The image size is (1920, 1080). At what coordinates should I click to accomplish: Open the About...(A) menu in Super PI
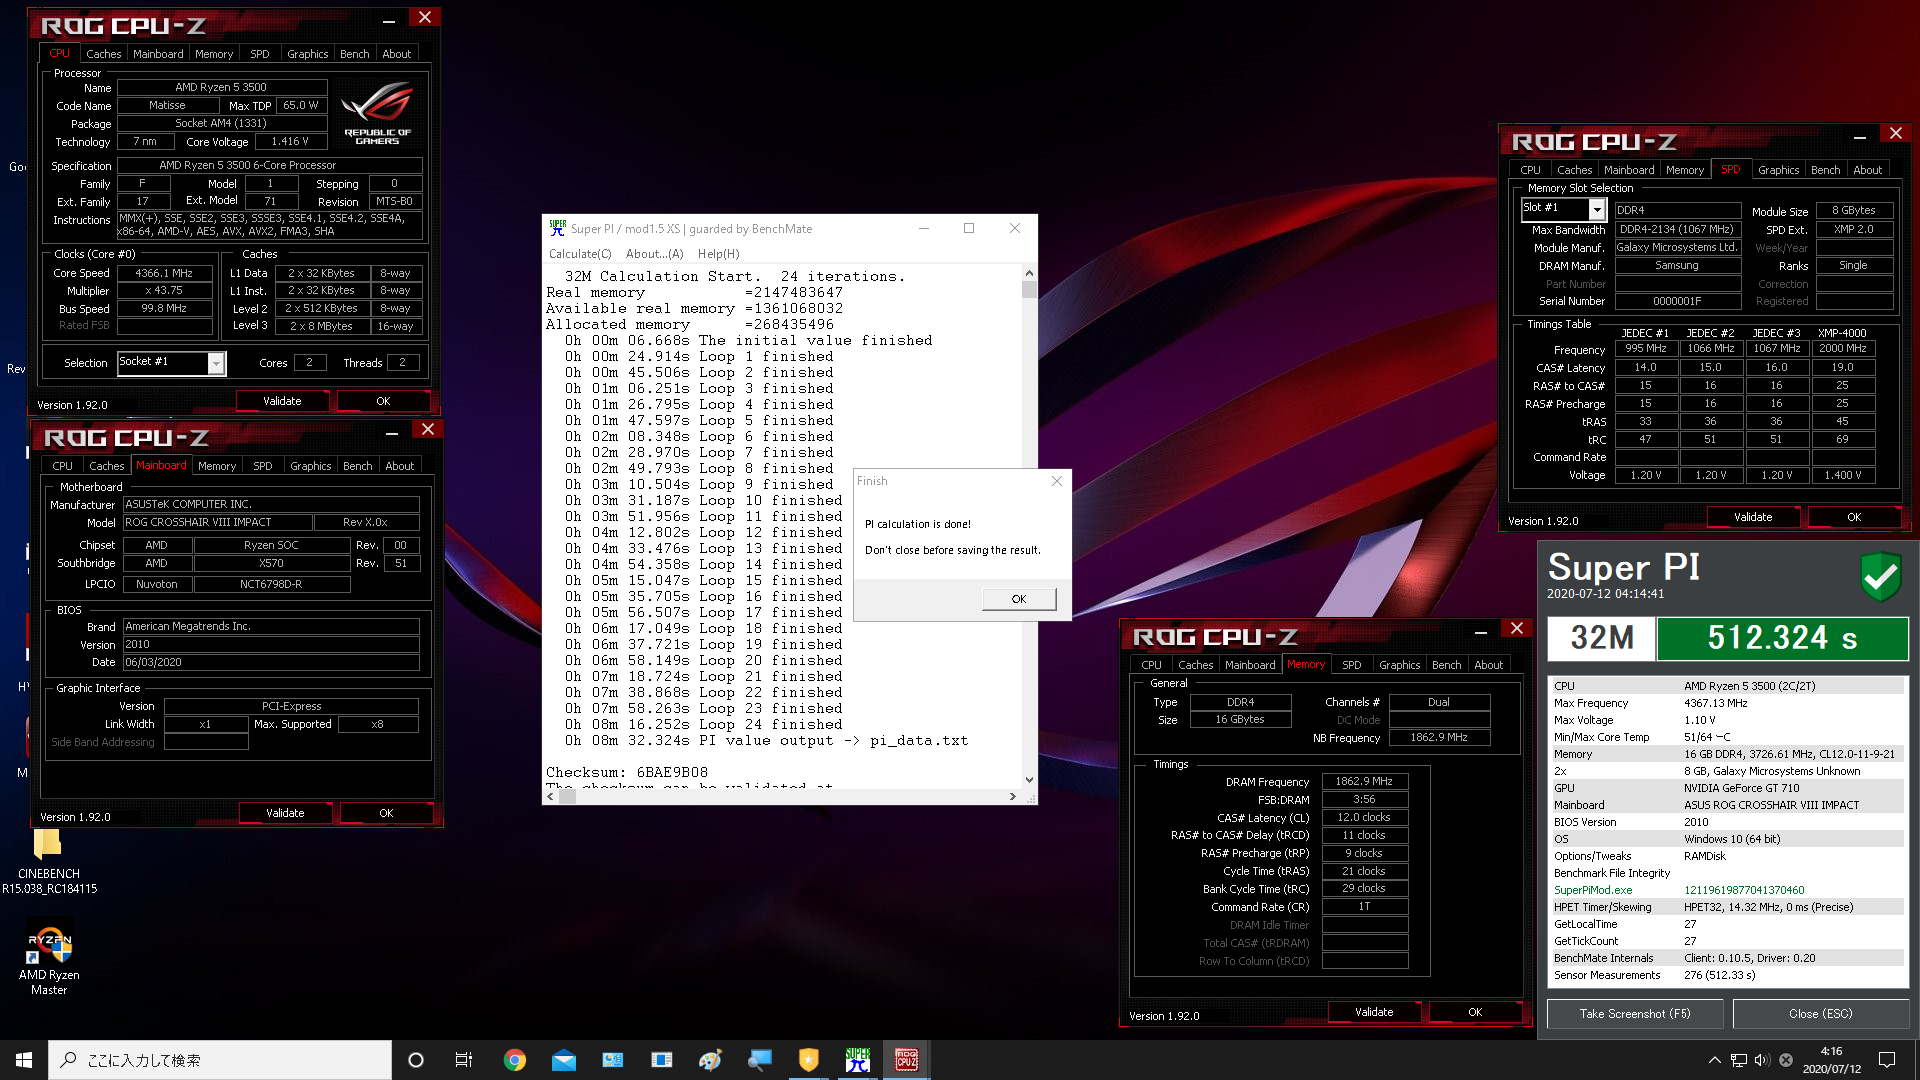coord(655,254)
